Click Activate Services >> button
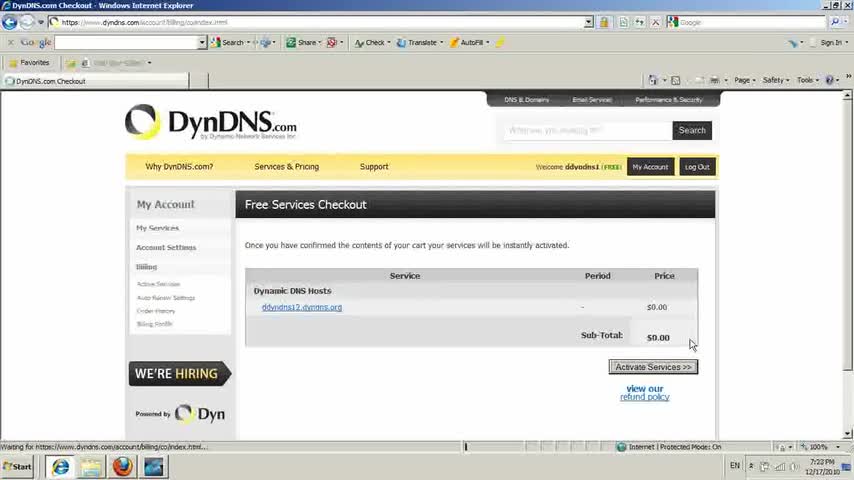Screen dimensions: 854x480 [x=653, y=367]
